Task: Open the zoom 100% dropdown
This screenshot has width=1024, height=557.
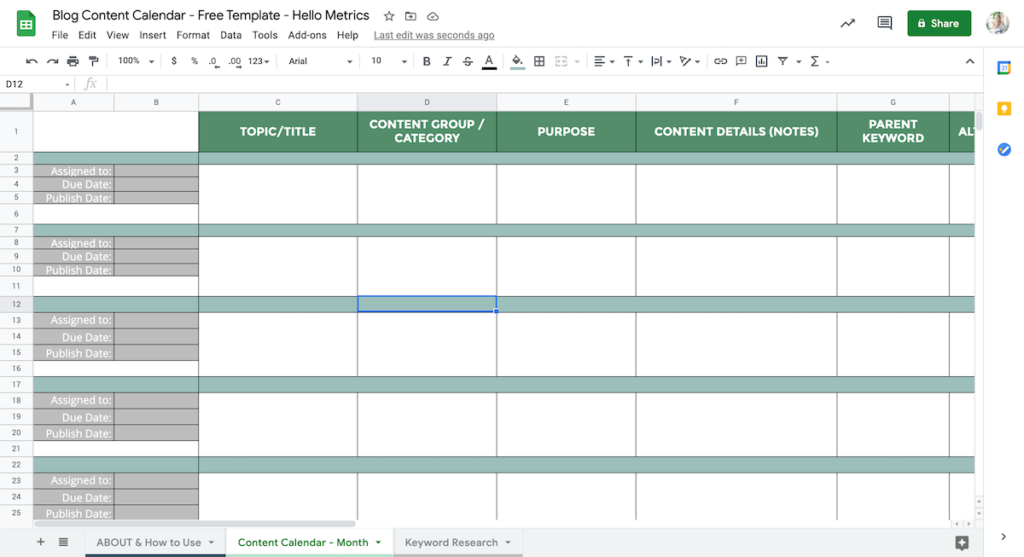Action: point(135,61)
